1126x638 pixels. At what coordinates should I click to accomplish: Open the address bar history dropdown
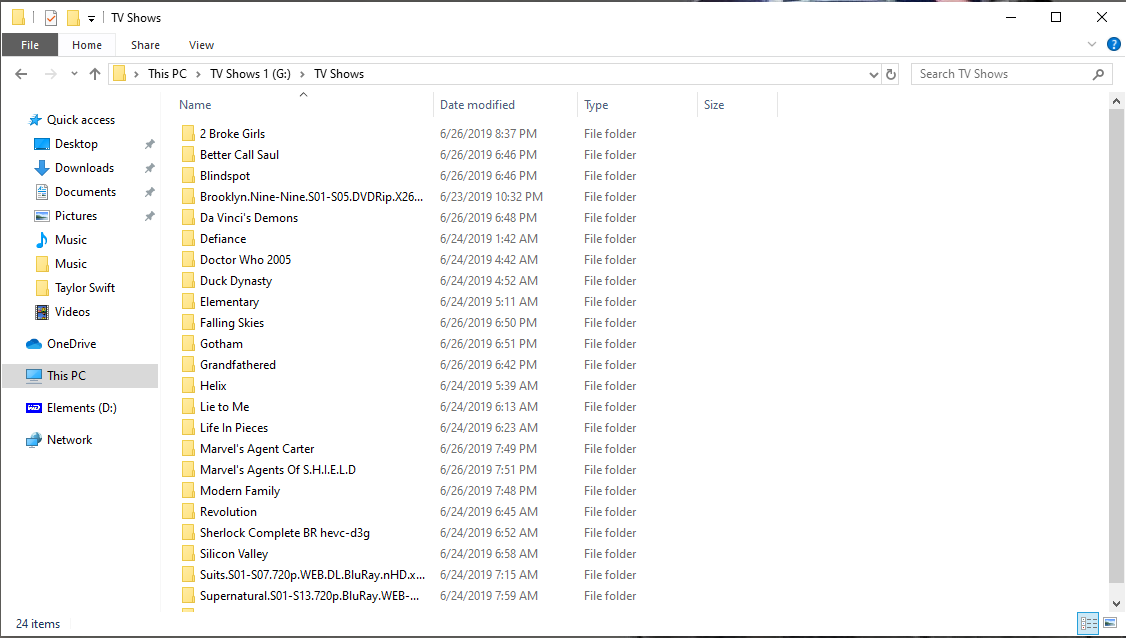873,74
